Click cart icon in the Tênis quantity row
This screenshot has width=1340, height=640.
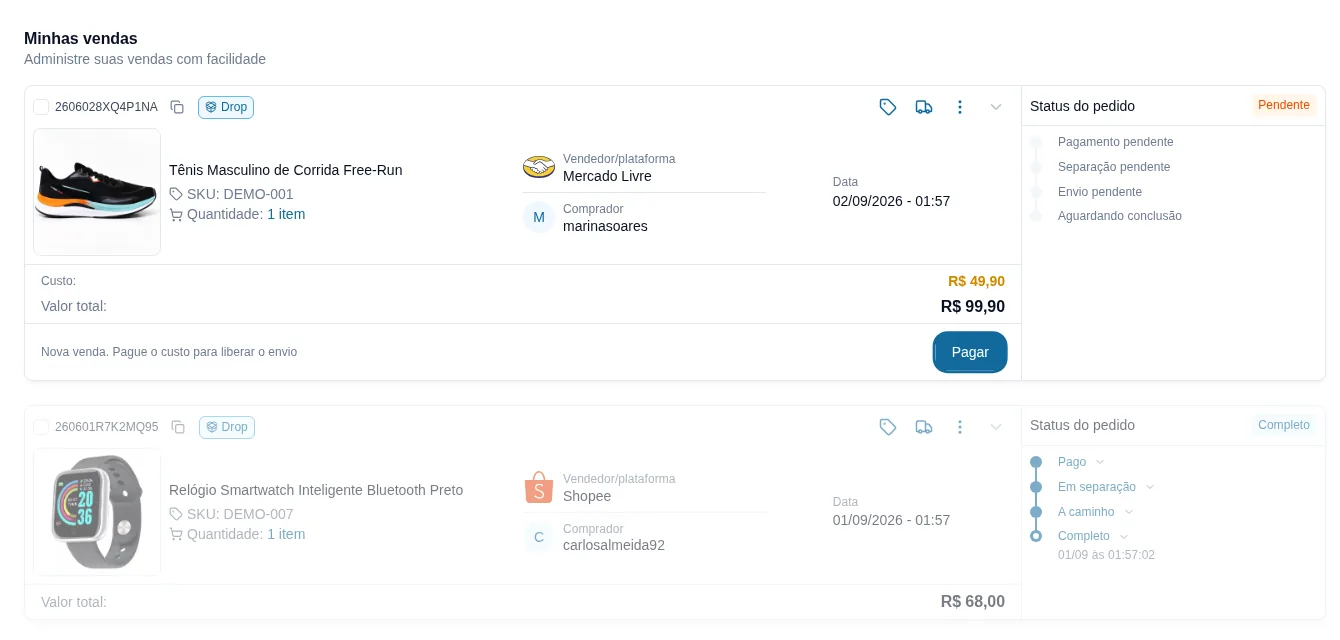pos(176,214)
